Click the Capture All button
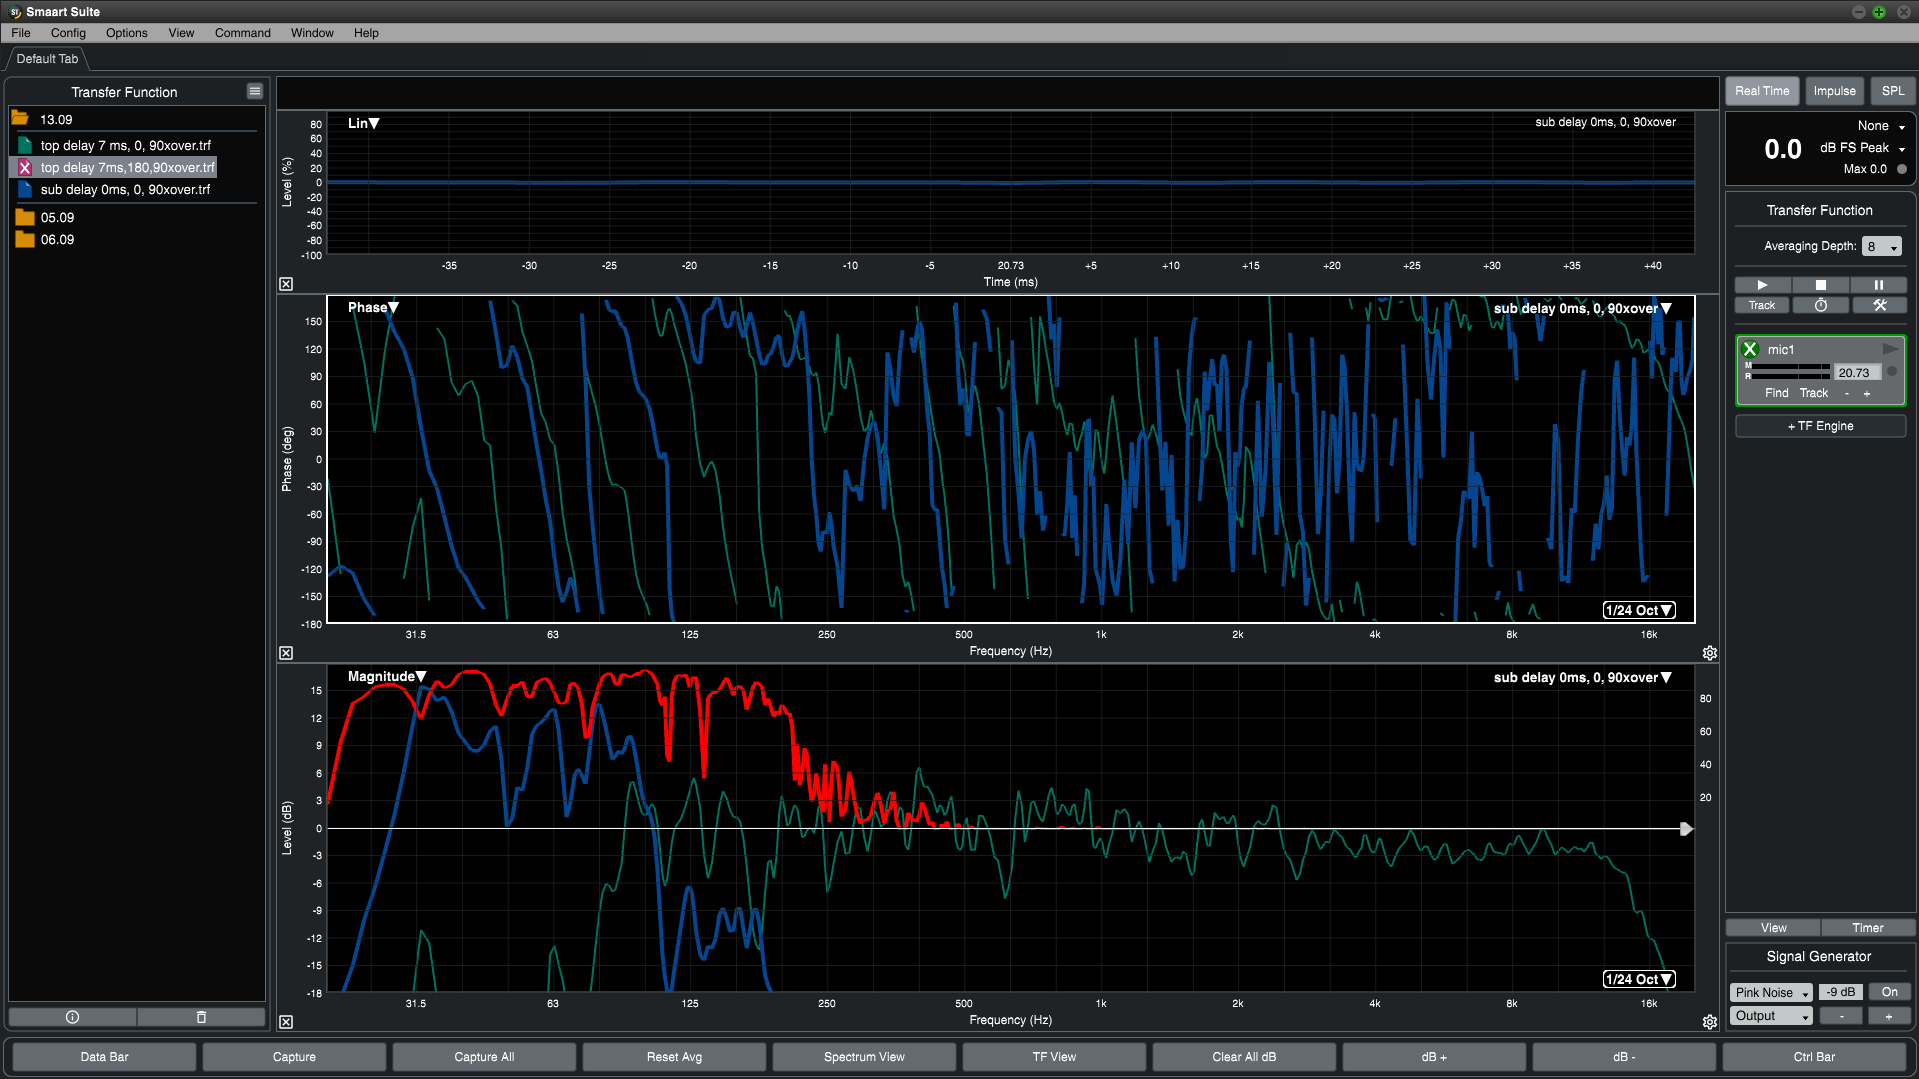Viewport: 1919px width, 1079px height. [x=484, y=1057]
